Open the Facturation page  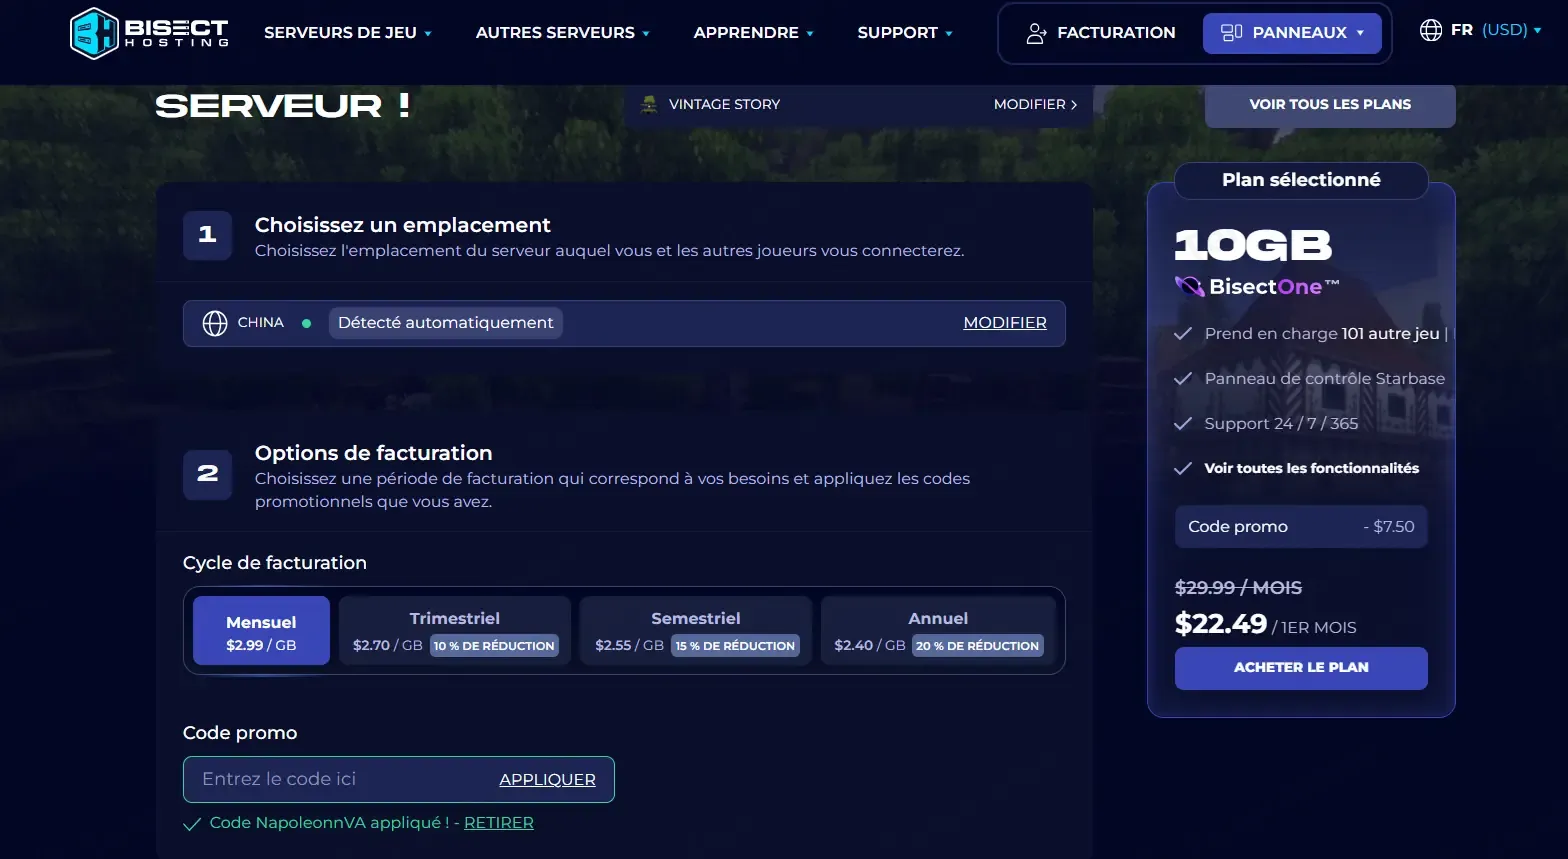(x=1101, y=33)
